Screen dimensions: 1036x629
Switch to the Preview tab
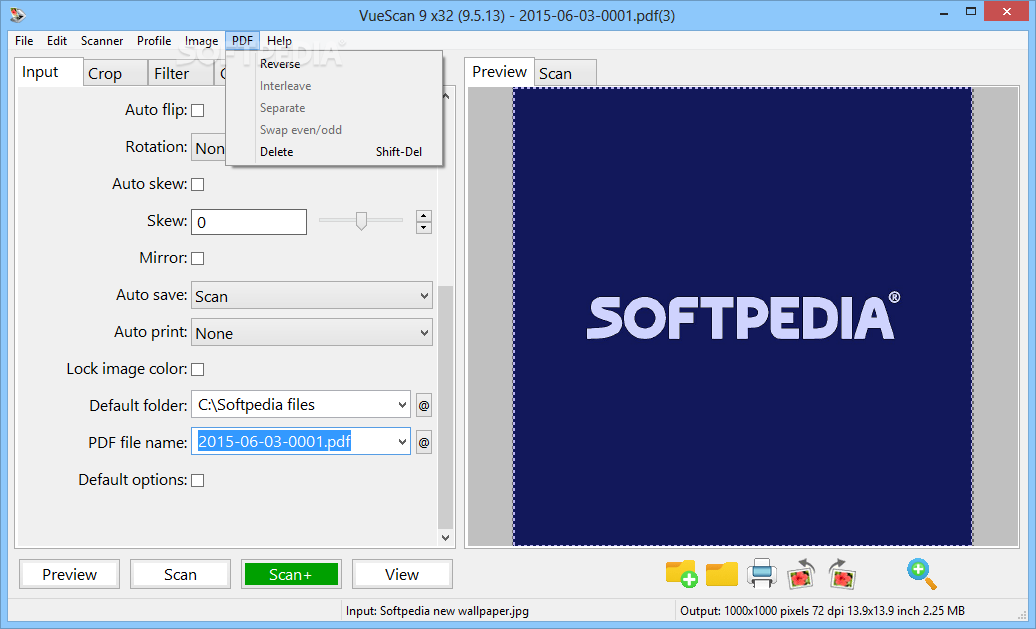[499, 72]
